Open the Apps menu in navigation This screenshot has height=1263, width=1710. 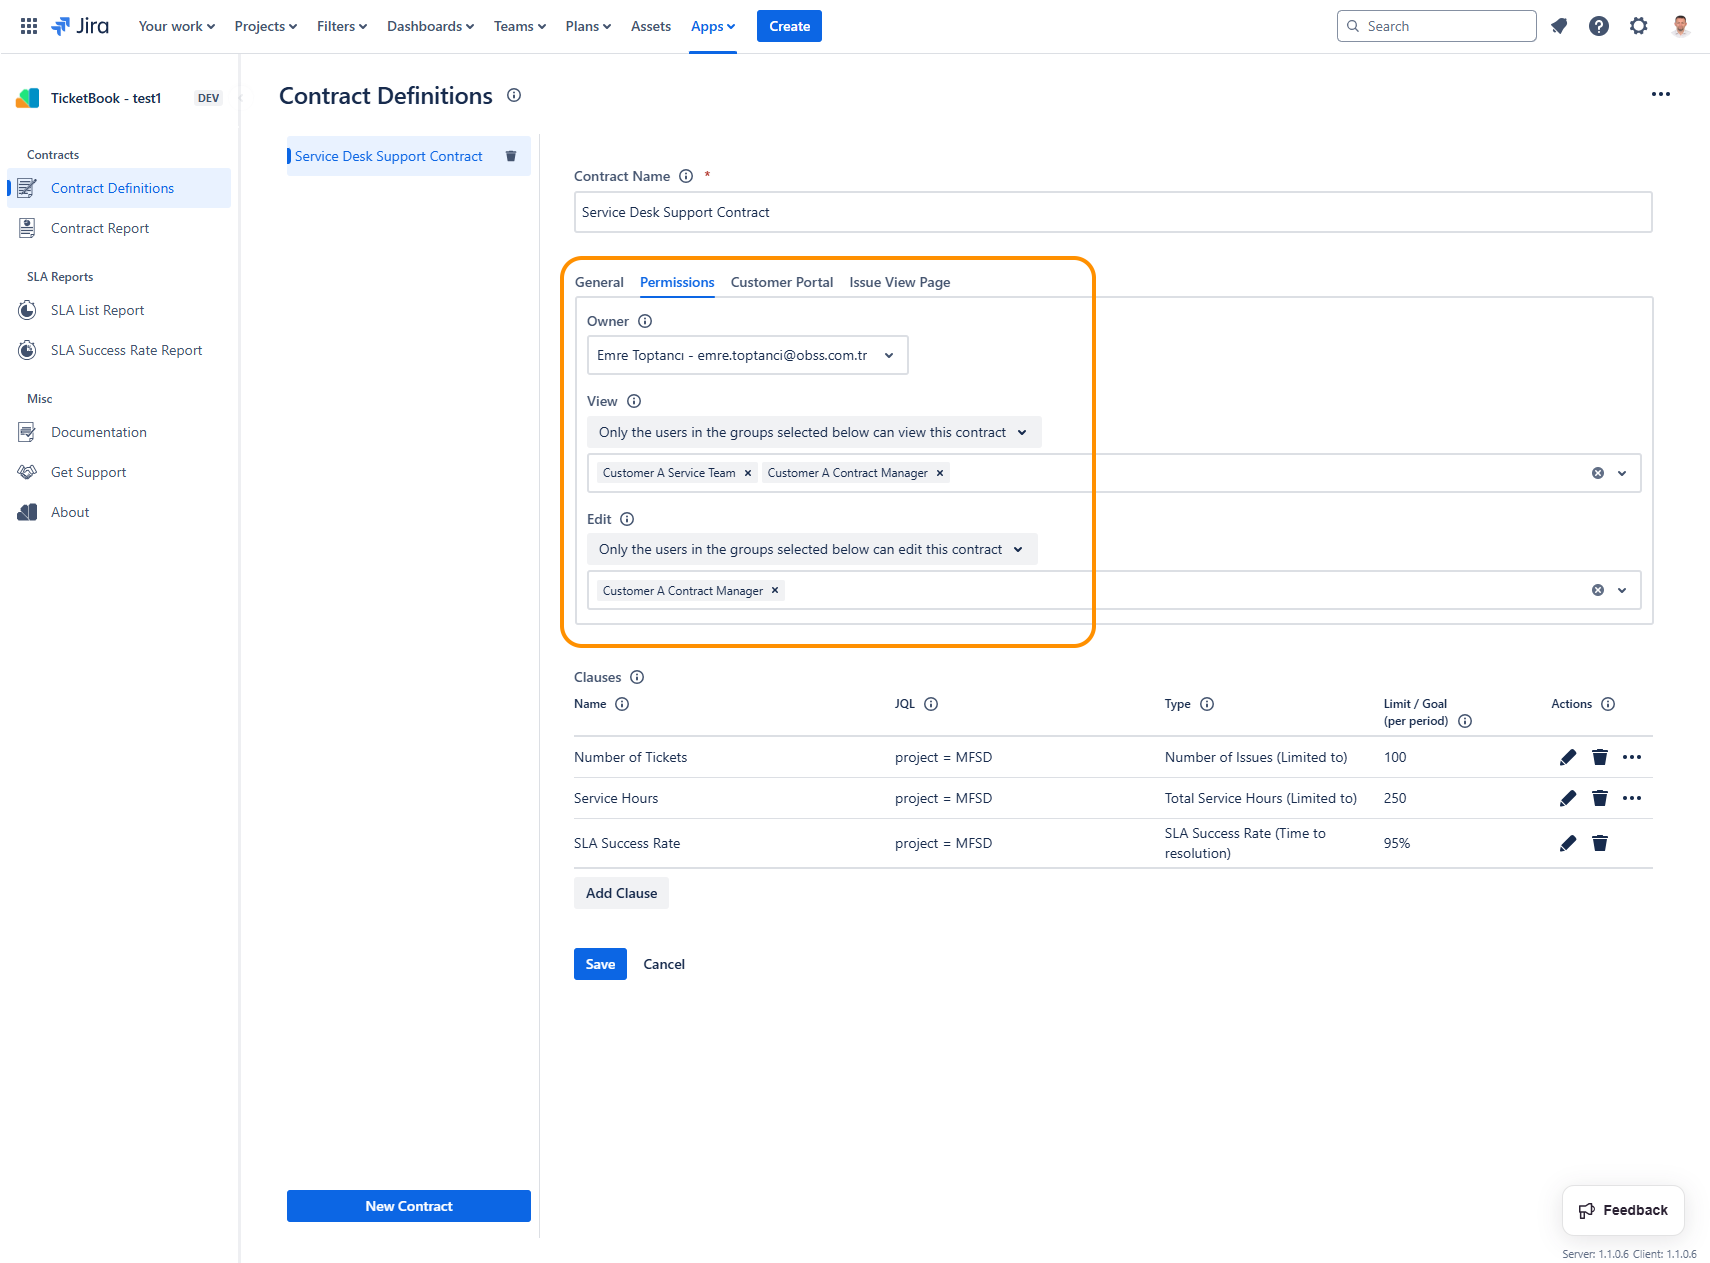coord(712,26)
